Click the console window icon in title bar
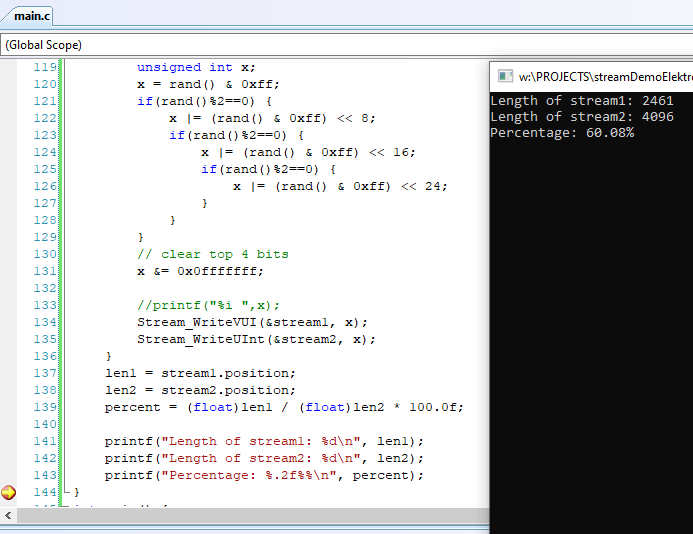 pos(505,76)
